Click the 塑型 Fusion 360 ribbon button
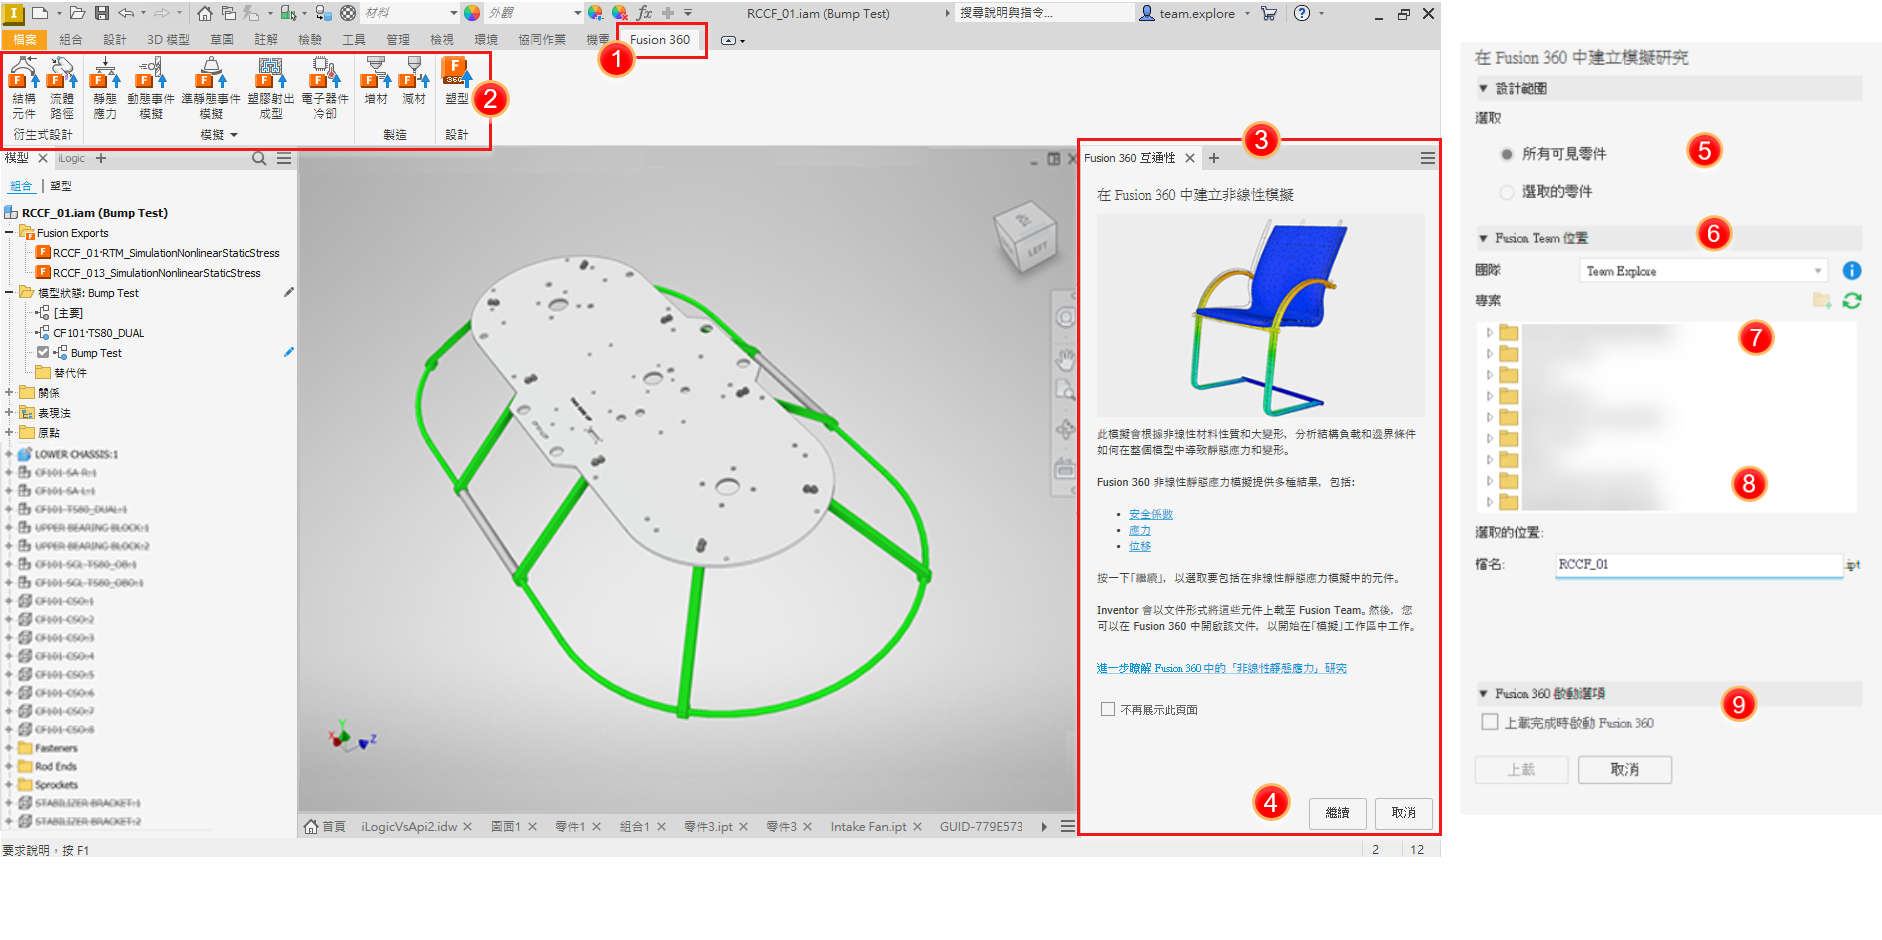Viewport: 1882px width, 940px height. click(457, 82)
